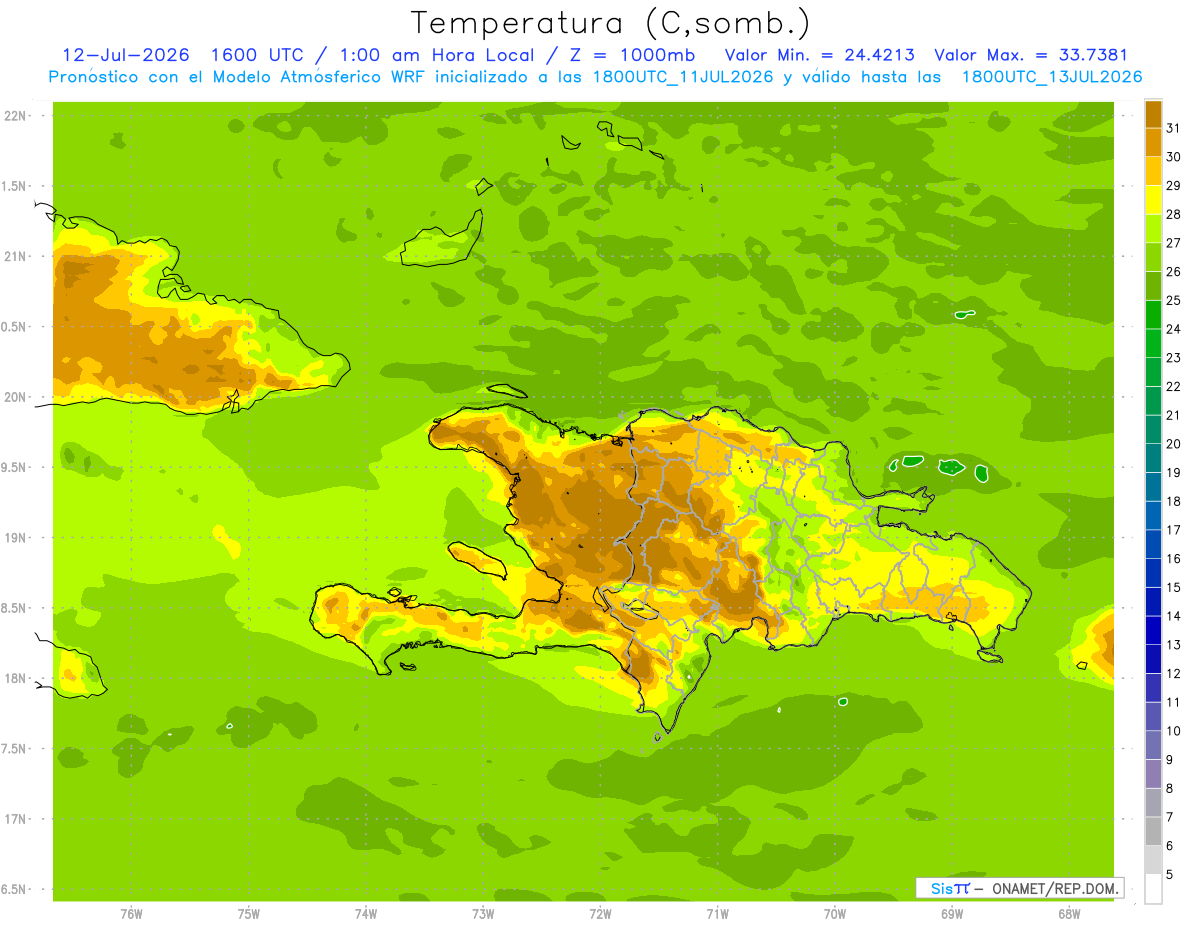The width and height of the screenshot is (1200, 927).
Task: Click the '12' label on the color legend
Action: click(x=1174, y=674)
